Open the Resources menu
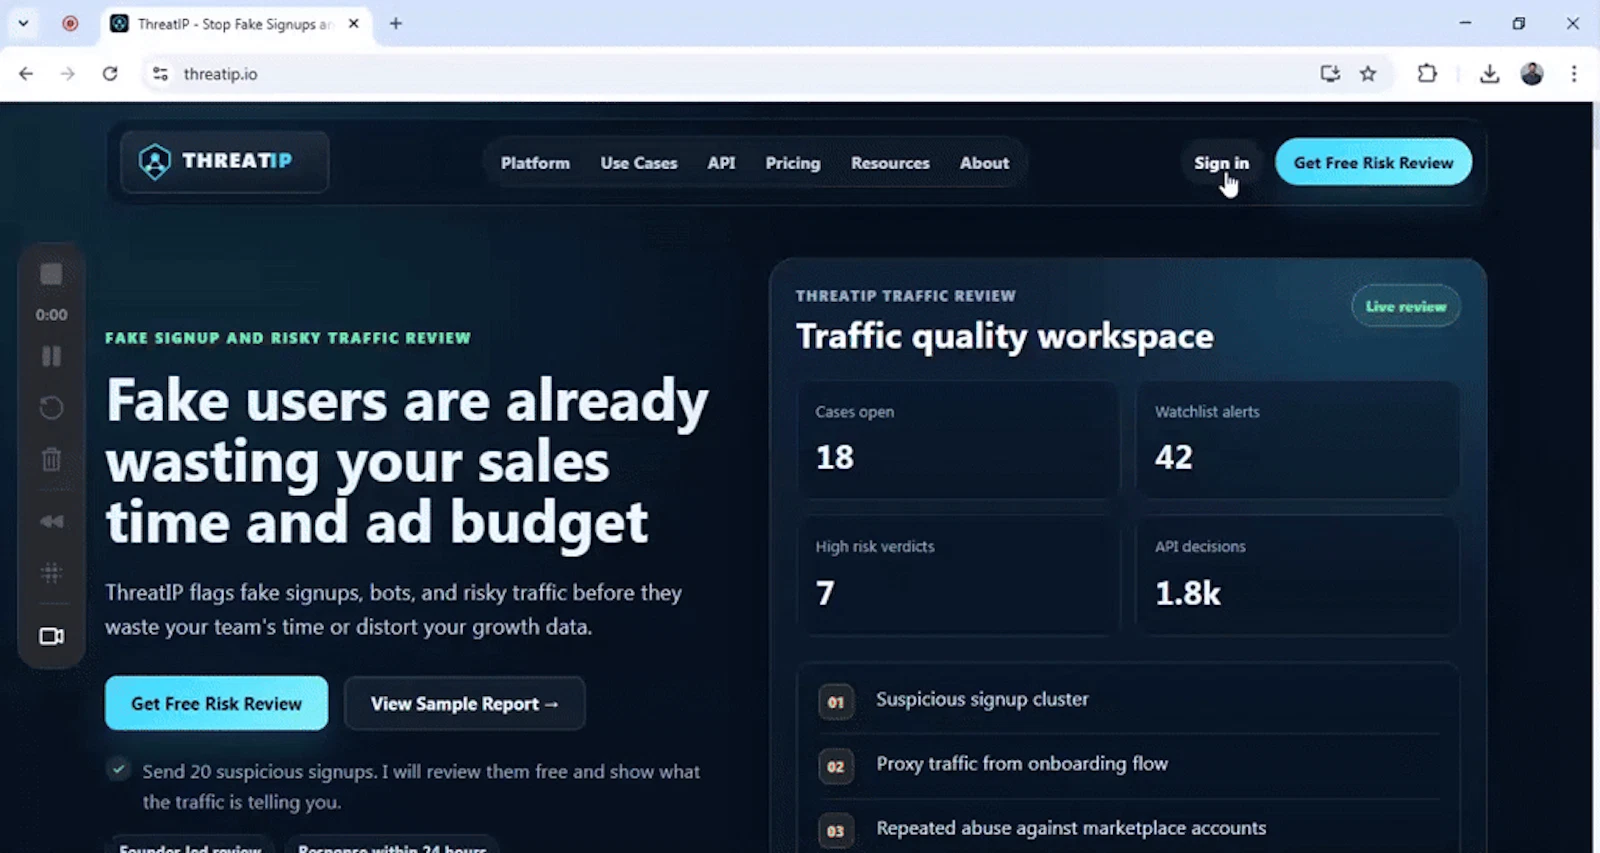The height and width of the screenshot is (853, 1600). point(890,163)
